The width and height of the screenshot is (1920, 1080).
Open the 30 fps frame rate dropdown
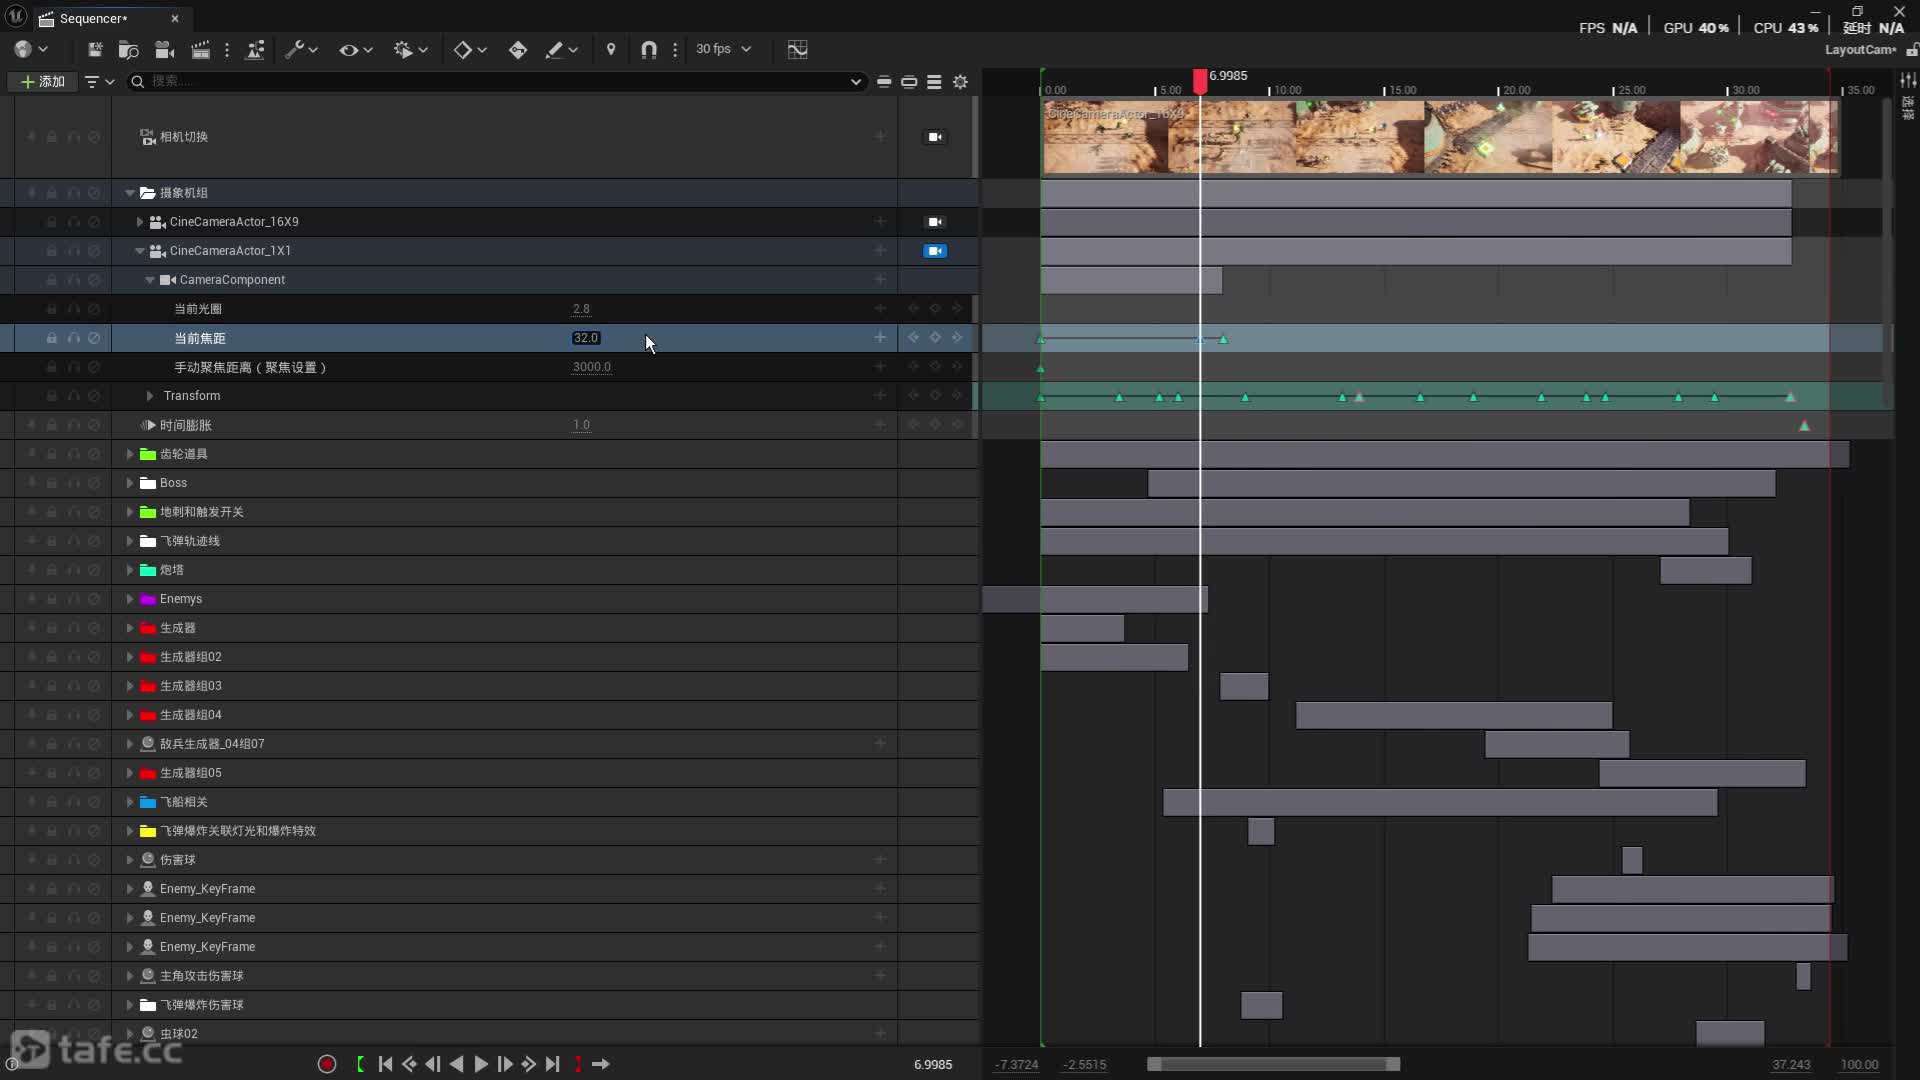(x=723, y=49)
